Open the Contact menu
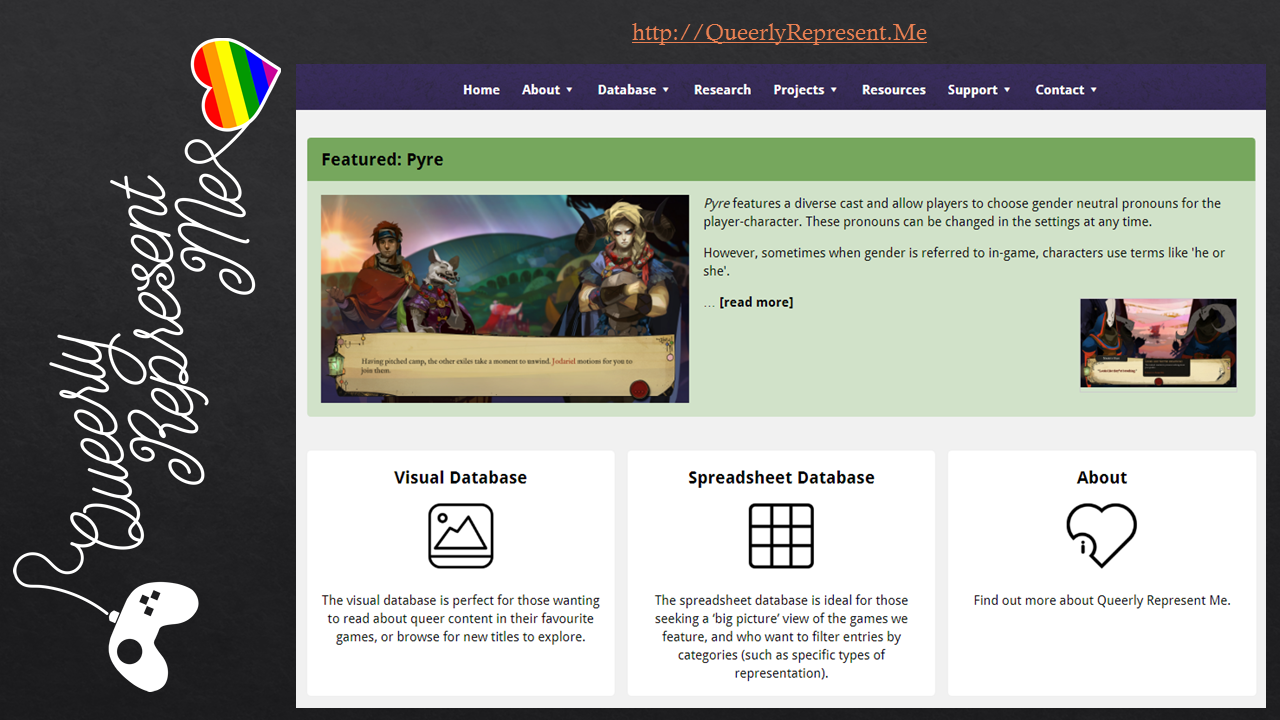The height and width of the screenshot is (720, 1280). (x=1060, y=90)
